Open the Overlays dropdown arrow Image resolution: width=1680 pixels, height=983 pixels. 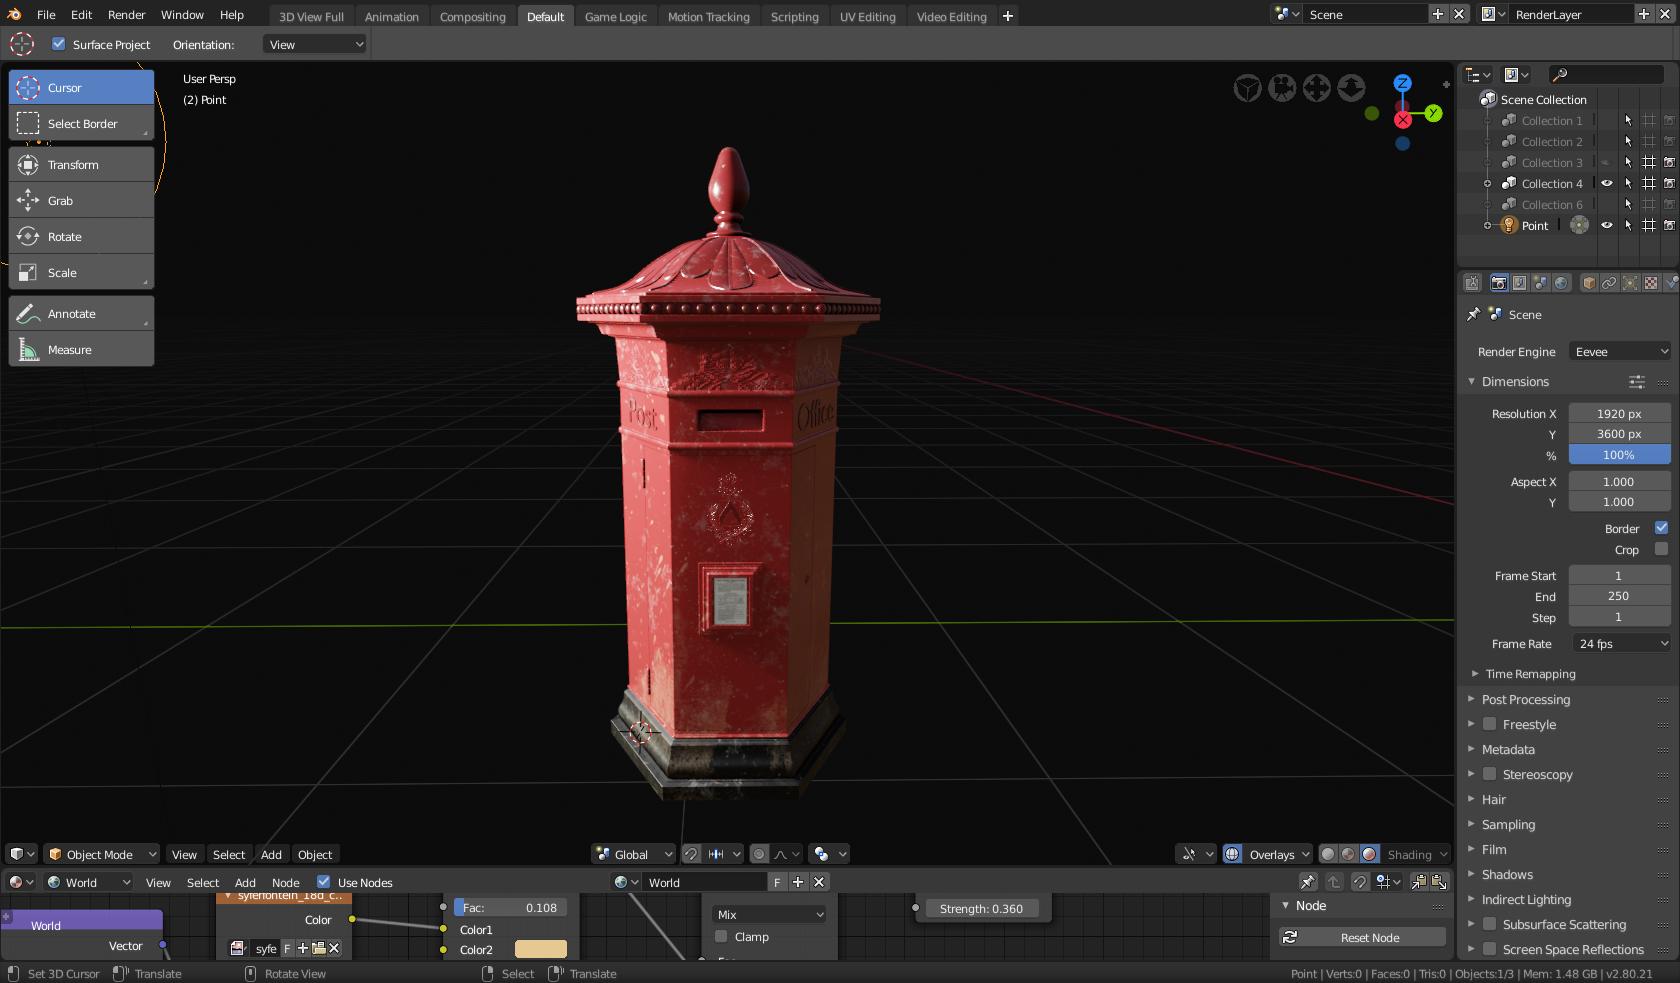coord(1305,854)
